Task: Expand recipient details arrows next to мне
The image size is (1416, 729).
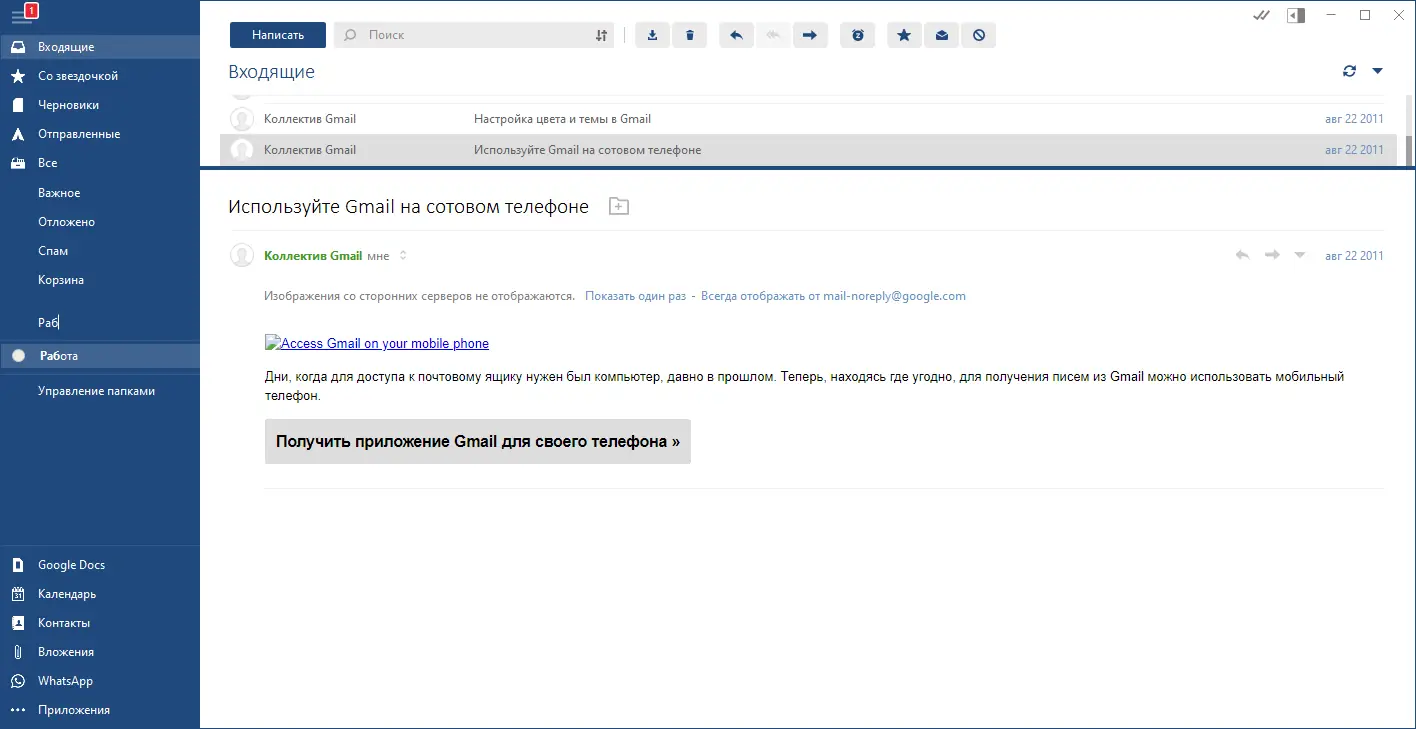Action: (403, 256)
